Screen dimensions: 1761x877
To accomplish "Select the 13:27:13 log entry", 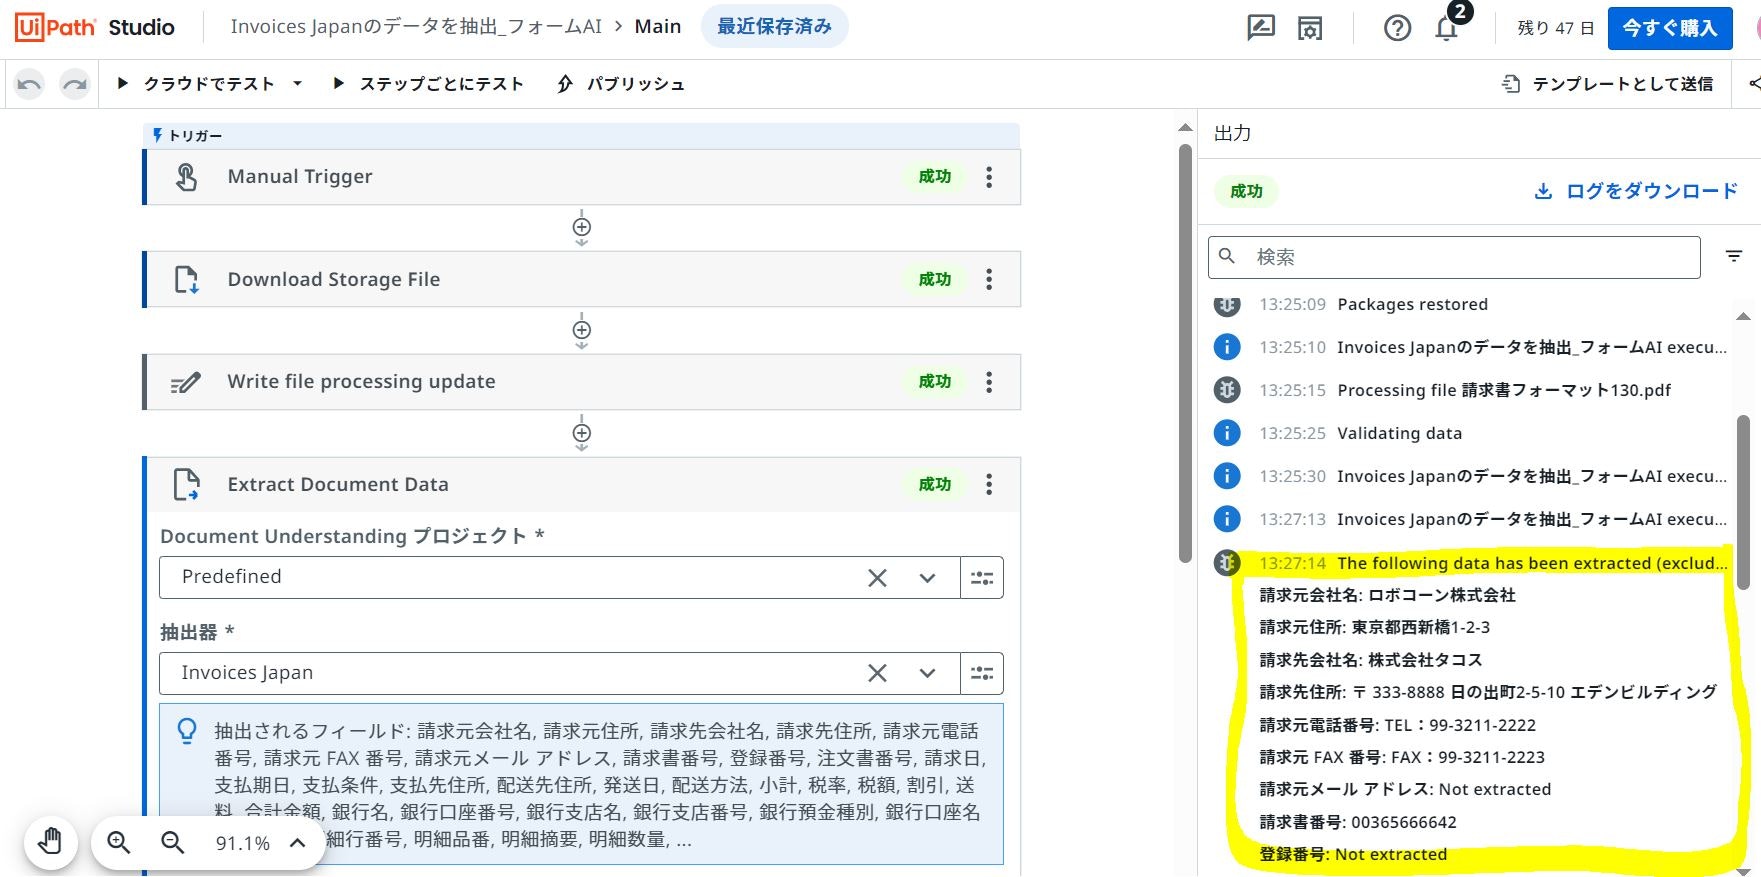I will [x=1470, y=519].
